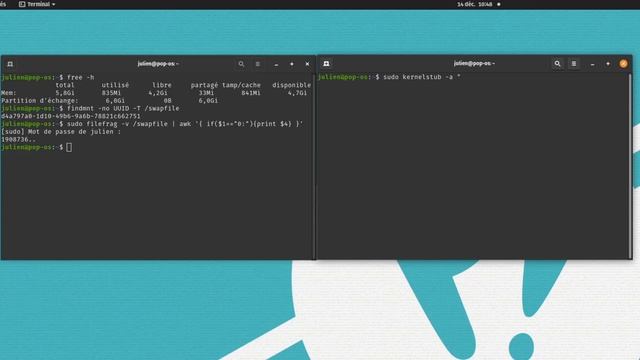Open hamburger menu in left terminal
Image resolution: width=640 pixels, height=360 pixels.
(x=258, y=64)
